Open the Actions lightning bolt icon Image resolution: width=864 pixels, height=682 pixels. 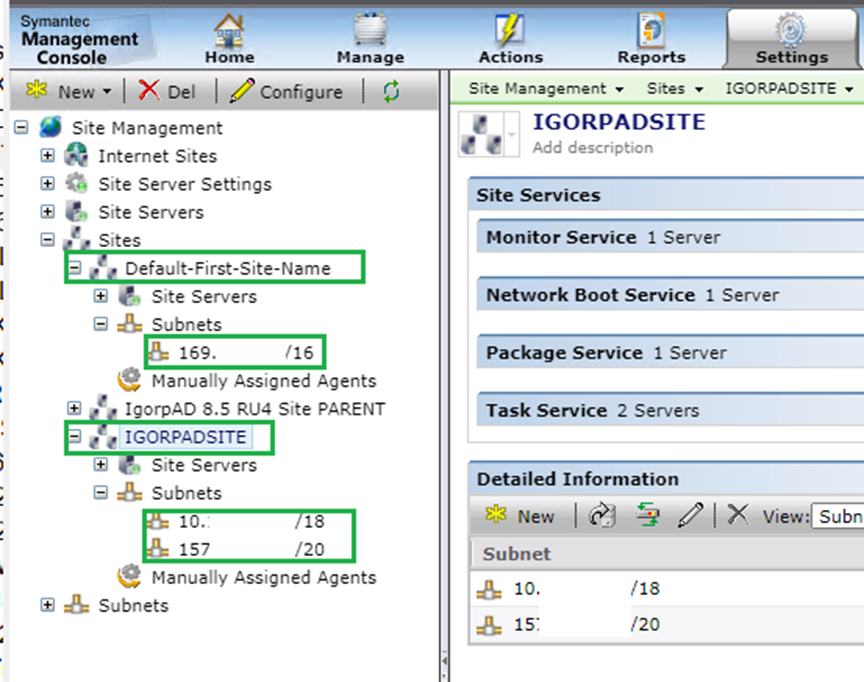[510, 30]
